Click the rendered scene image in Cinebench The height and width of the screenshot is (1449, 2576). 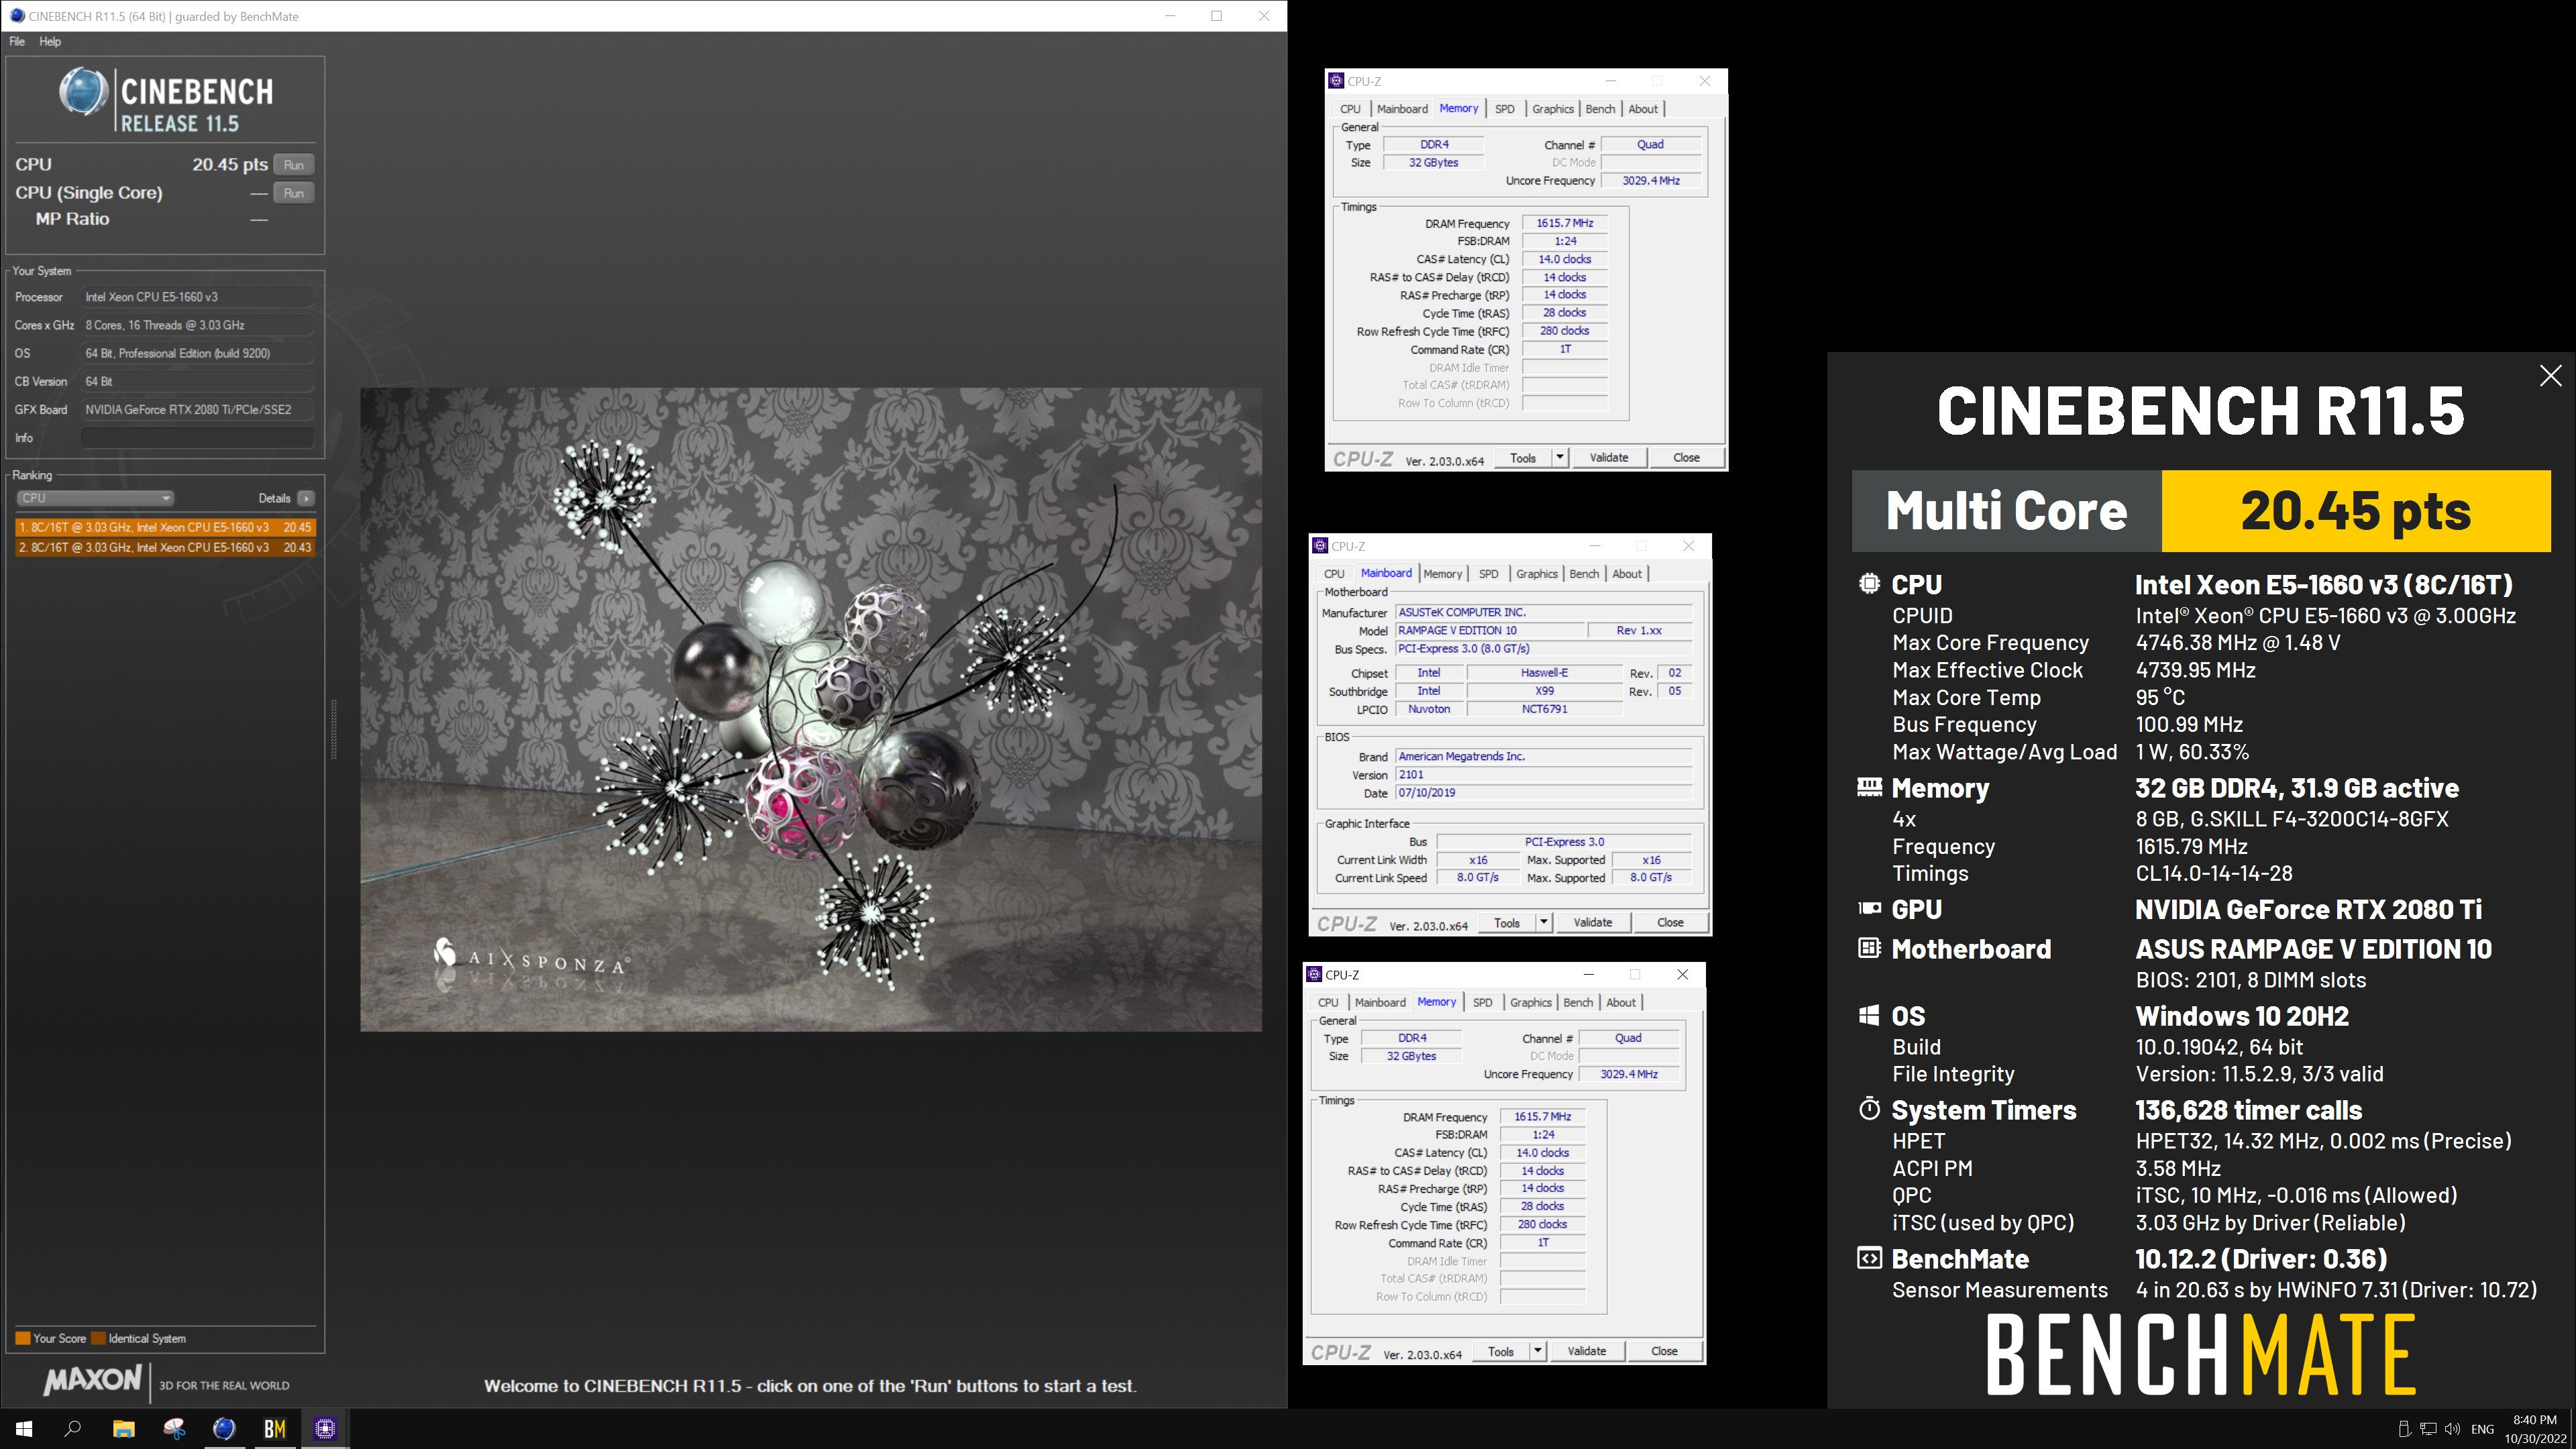click(x=811, y=709)
